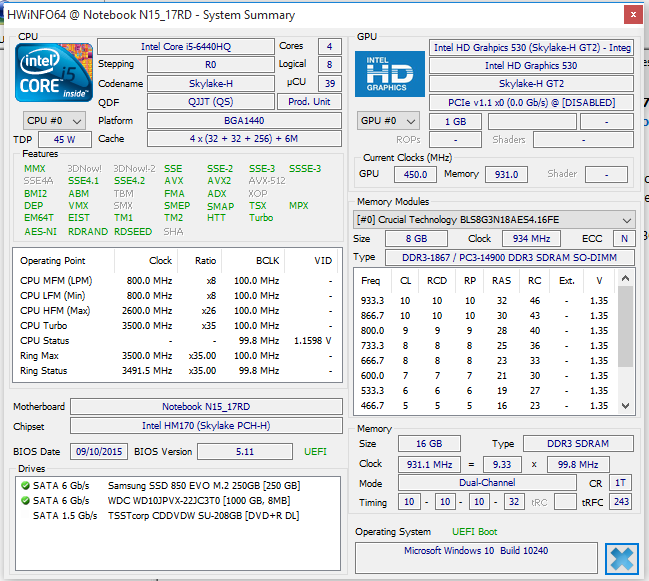The width and height of the screenshot is (649, 581).
Task: Click the UEFI Boot label
Action: (474, 532)
